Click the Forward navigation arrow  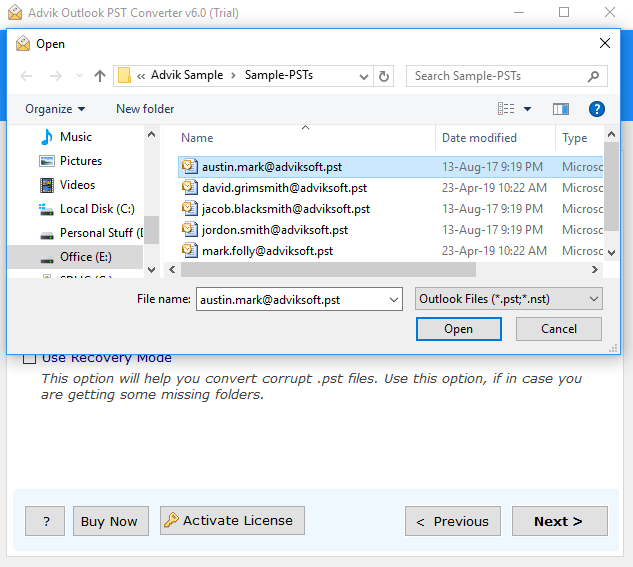pyautogui.click(x=55, y=76)
